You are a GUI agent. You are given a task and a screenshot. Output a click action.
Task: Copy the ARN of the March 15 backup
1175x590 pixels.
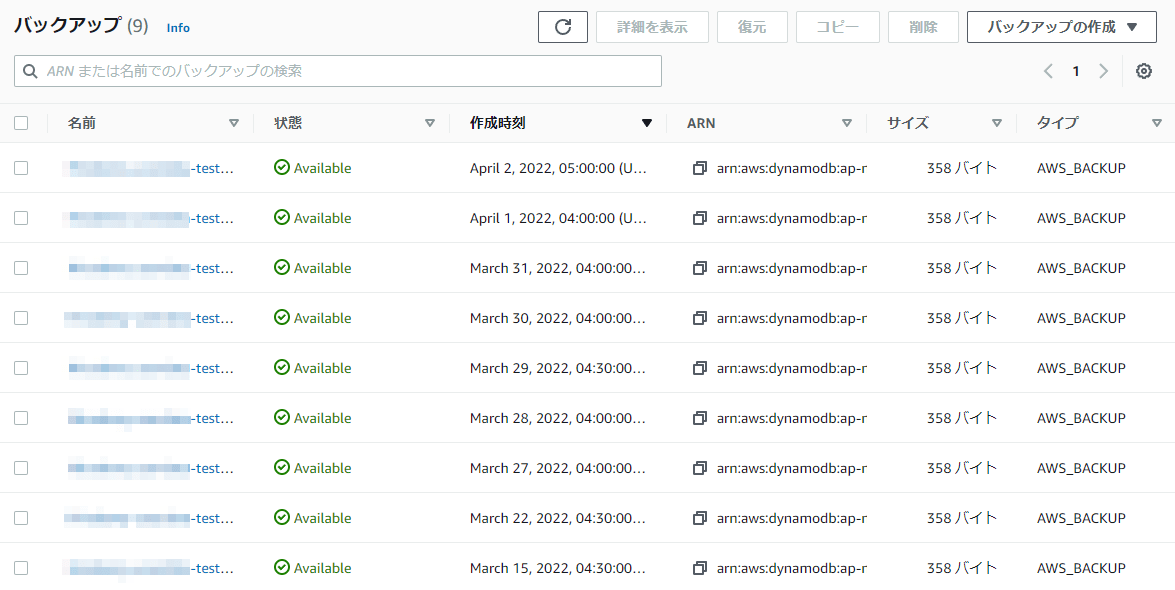(x=698, y=568)
